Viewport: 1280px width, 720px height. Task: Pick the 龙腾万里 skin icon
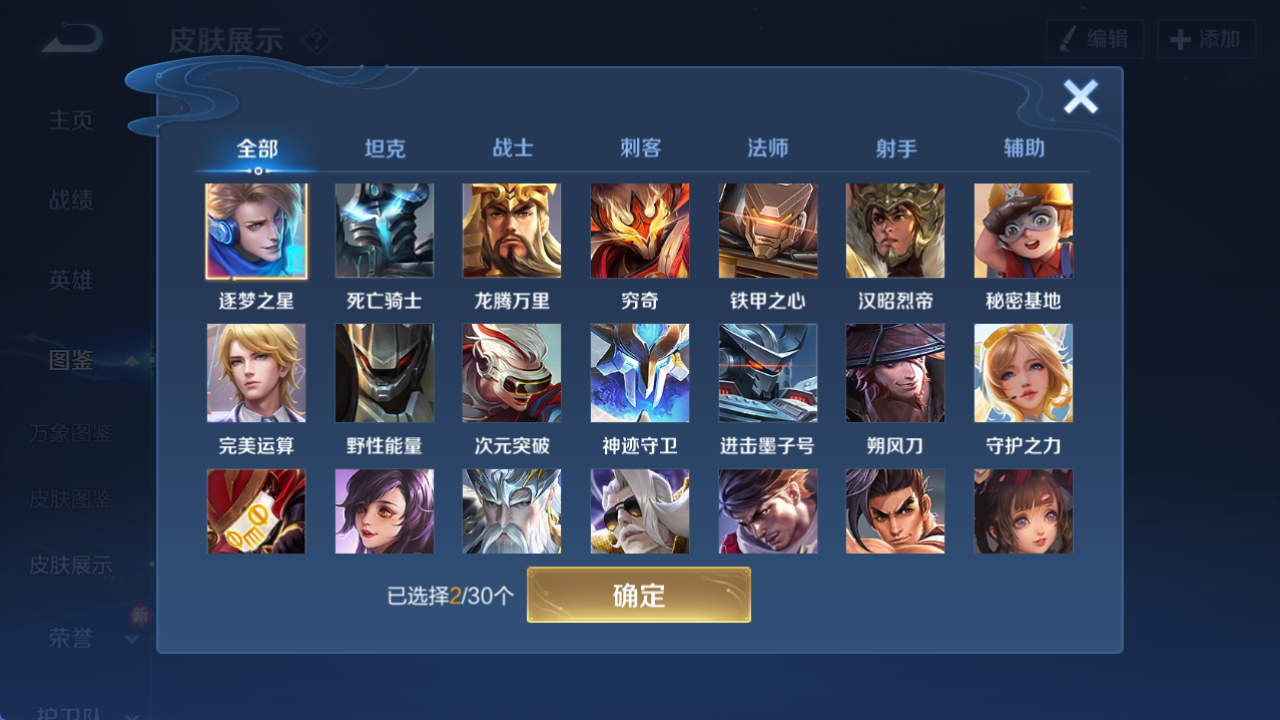click(512, 231)
